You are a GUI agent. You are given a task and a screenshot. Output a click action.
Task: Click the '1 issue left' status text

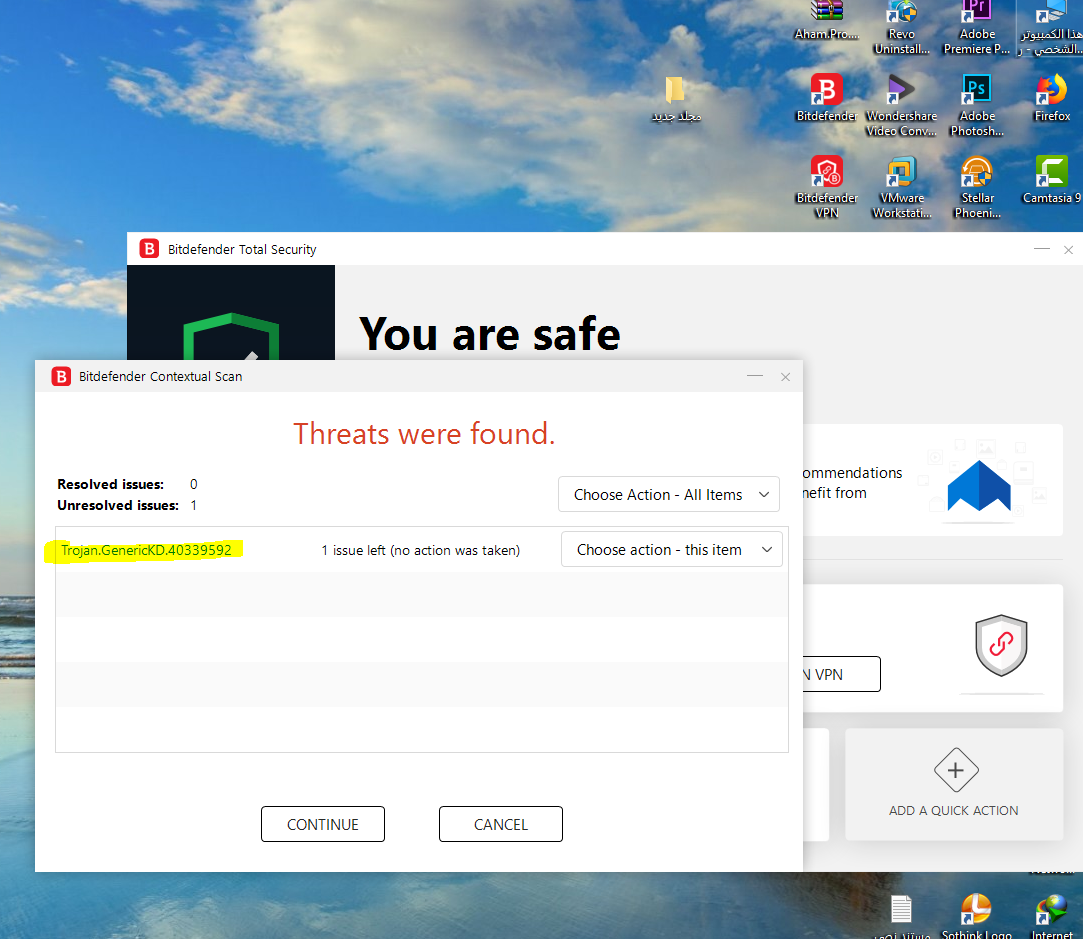421,550
